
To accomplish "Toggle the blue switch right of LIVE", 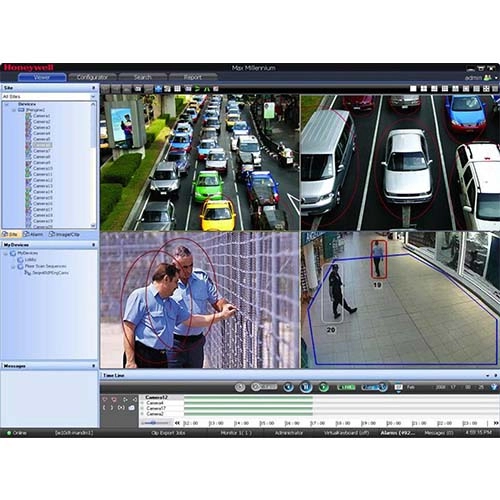I will [374, 387].
